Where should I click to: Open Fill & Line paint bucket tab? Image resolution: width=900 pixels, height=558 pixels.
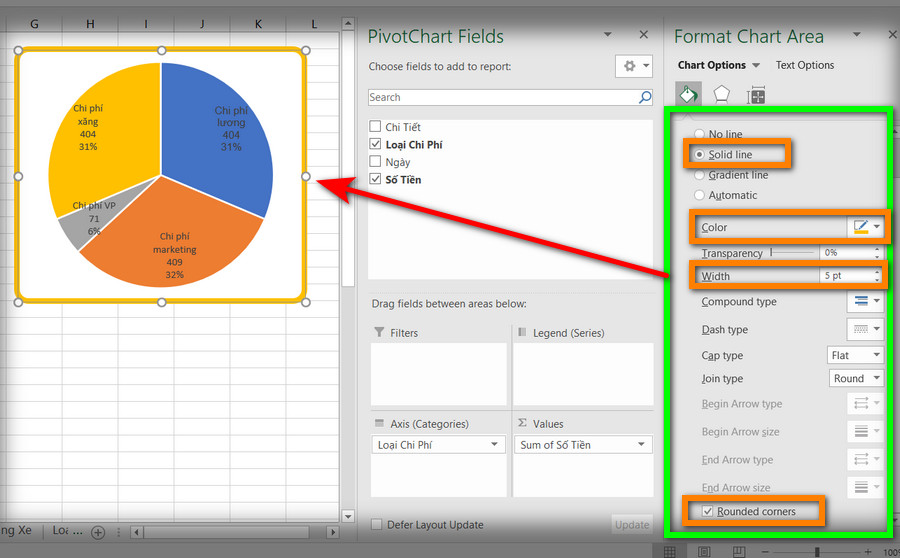click(x=688, y=94)
